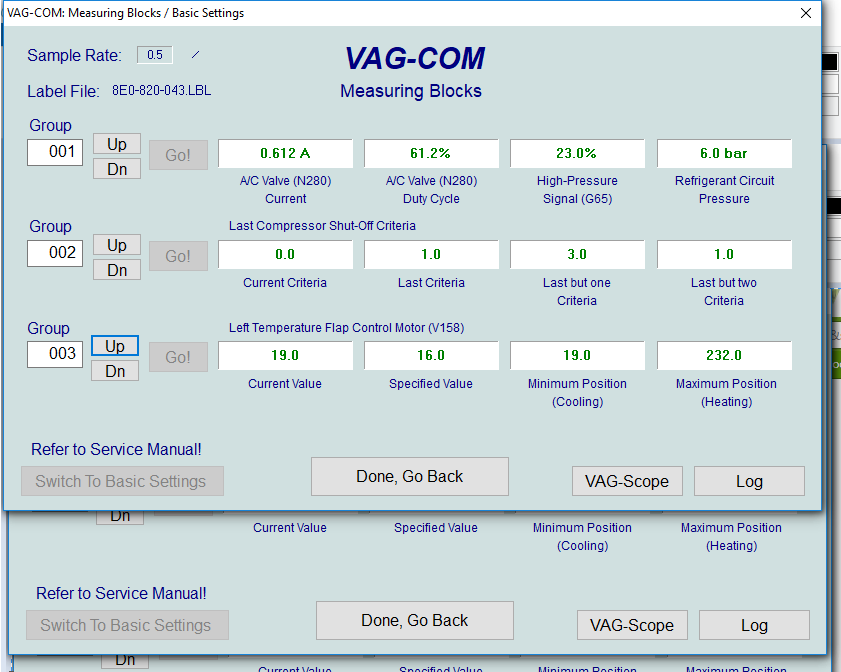Open VAG-Scope in background window
841x672 pixels.
click(x=632, y=625)
